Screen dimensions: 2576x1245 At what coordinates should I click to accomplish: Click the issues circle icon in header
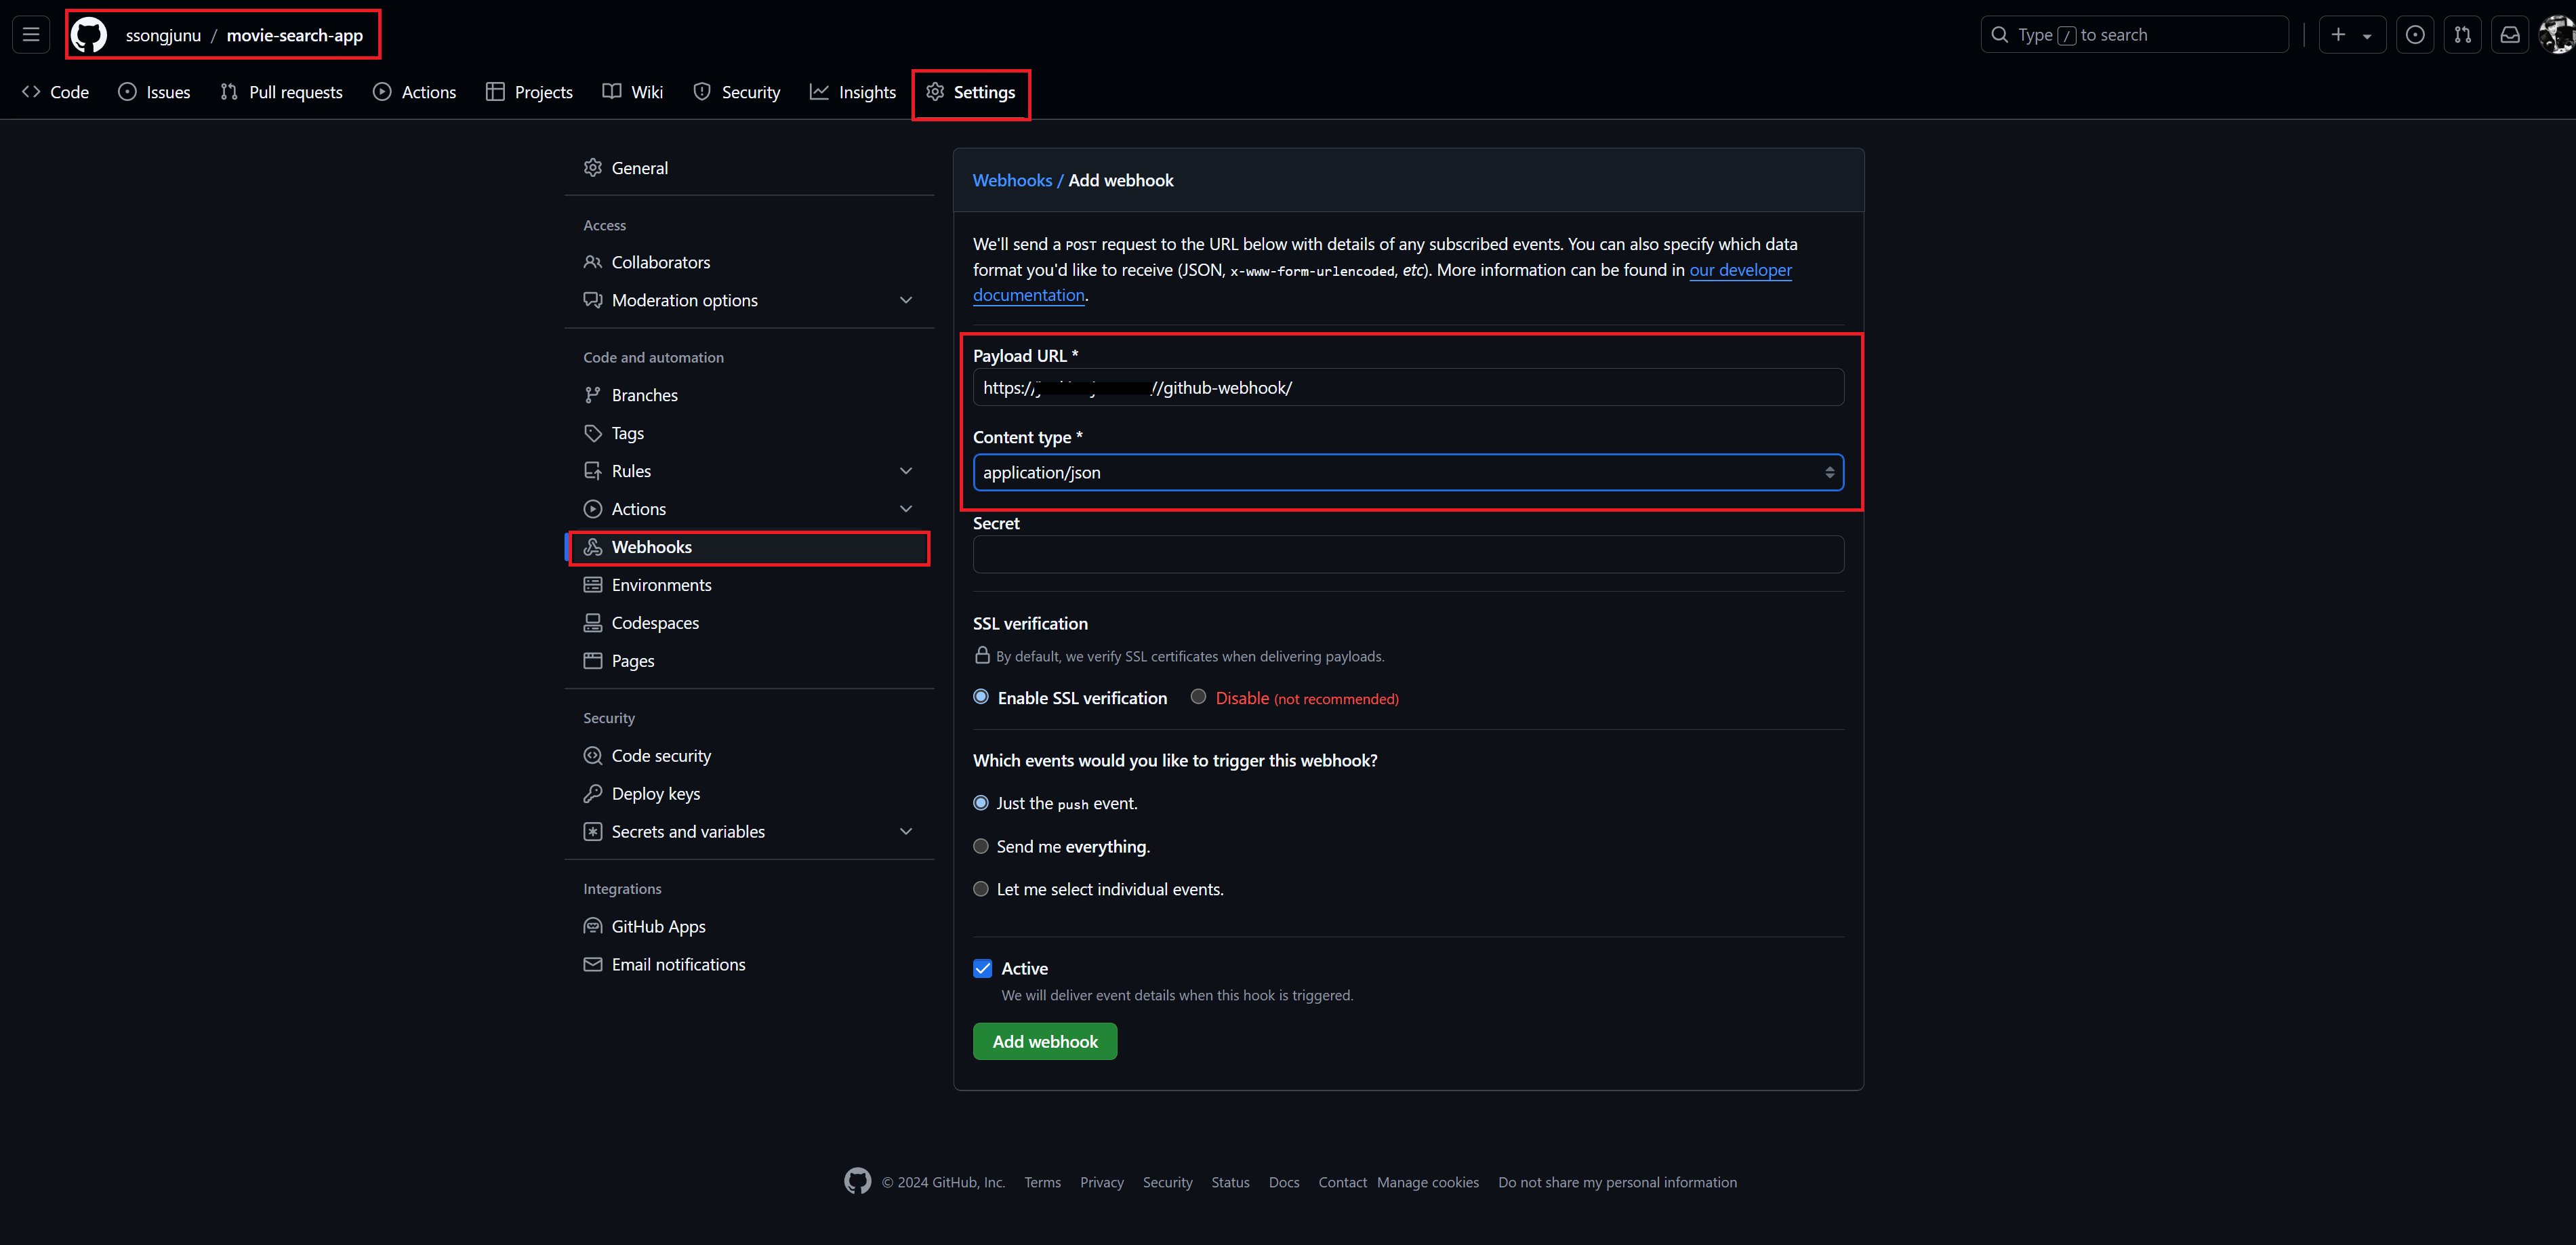pos(2414,35)
